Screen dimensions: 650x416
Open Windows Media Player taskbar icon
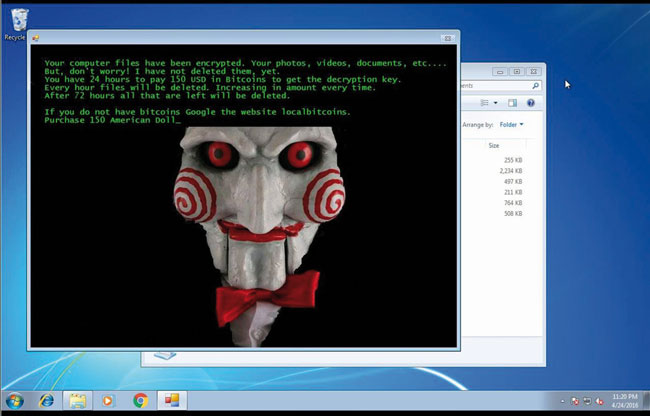108,401
